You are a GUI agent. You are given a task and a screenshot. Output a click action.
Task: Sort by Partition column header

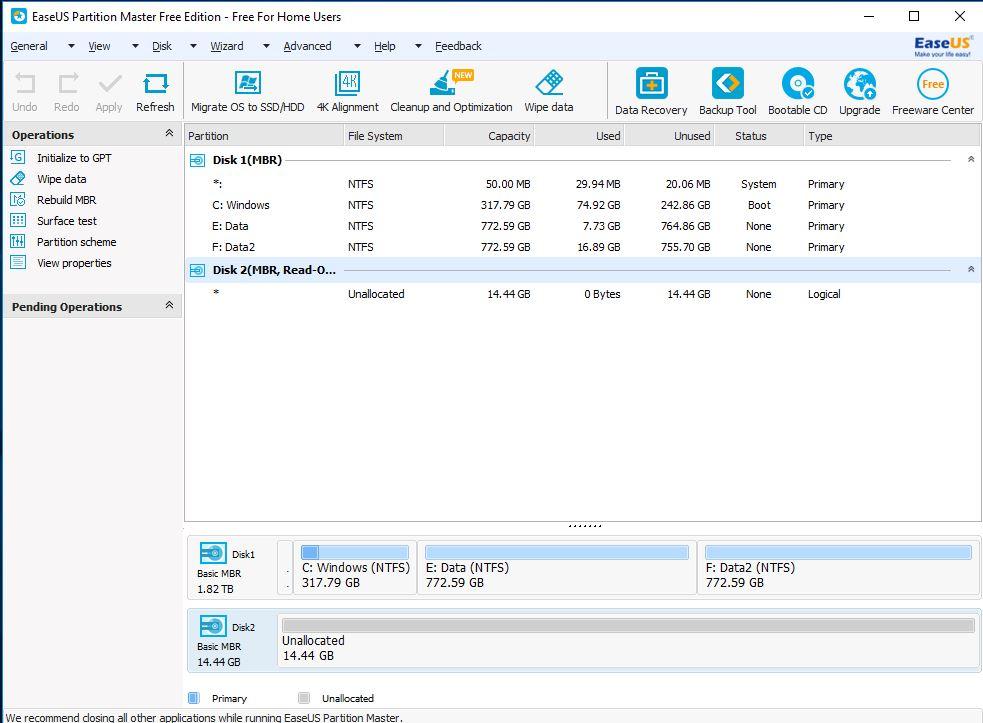tap(264, 136)
